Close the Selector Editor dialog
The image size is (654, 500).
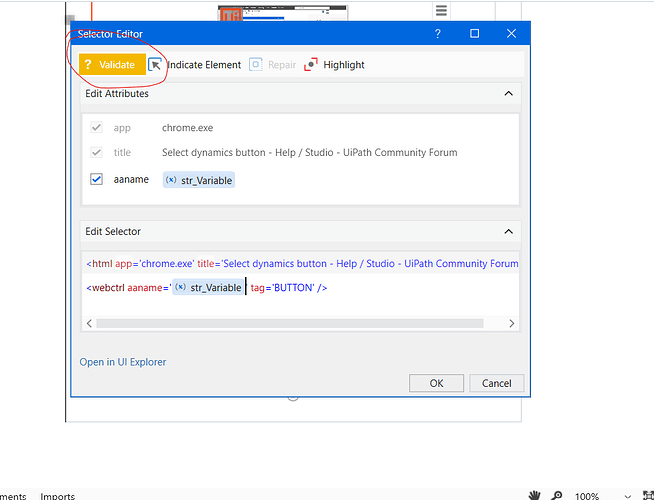511,34
